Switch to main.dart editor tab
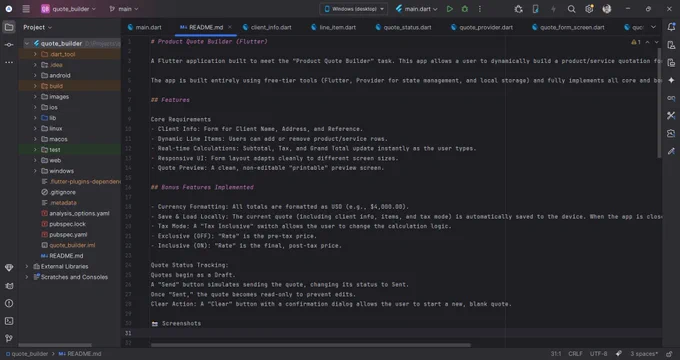 (x=145, y=27)
